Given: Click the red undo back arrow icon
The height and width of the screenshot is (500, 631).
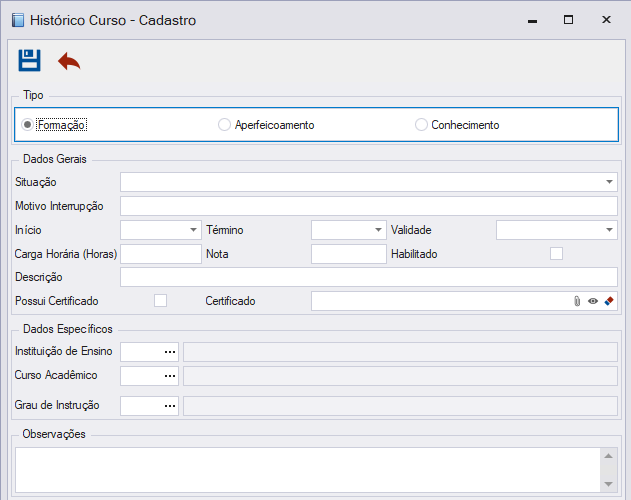Looking at the screenshot, I should click(69, 62).
